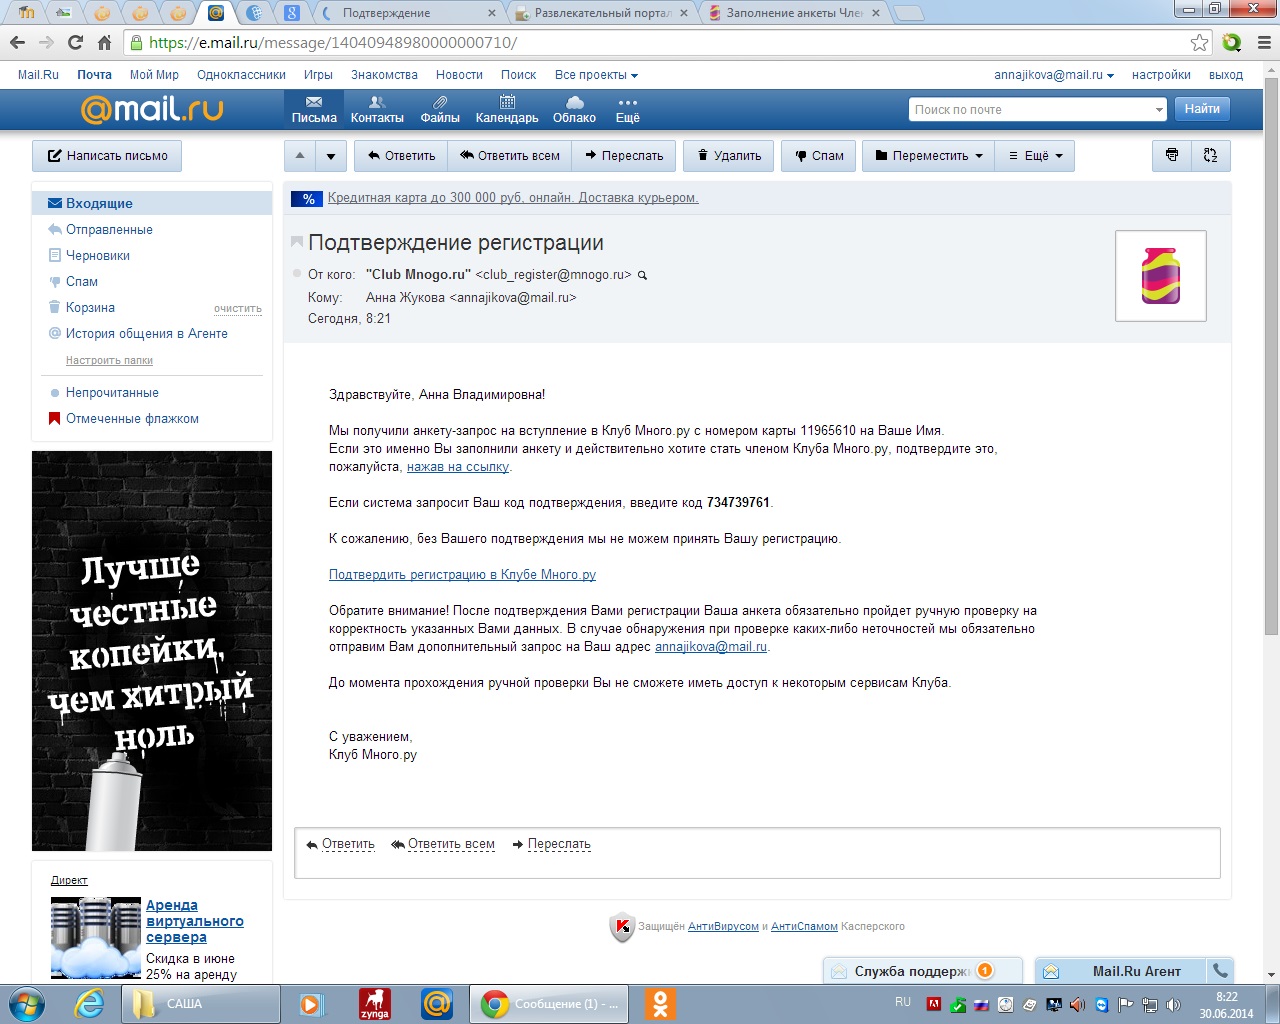Screen dimensions: 1280x1024
Task: Open the Chrome menu button
Action: pyautogui.click(x=1262, y=42)
